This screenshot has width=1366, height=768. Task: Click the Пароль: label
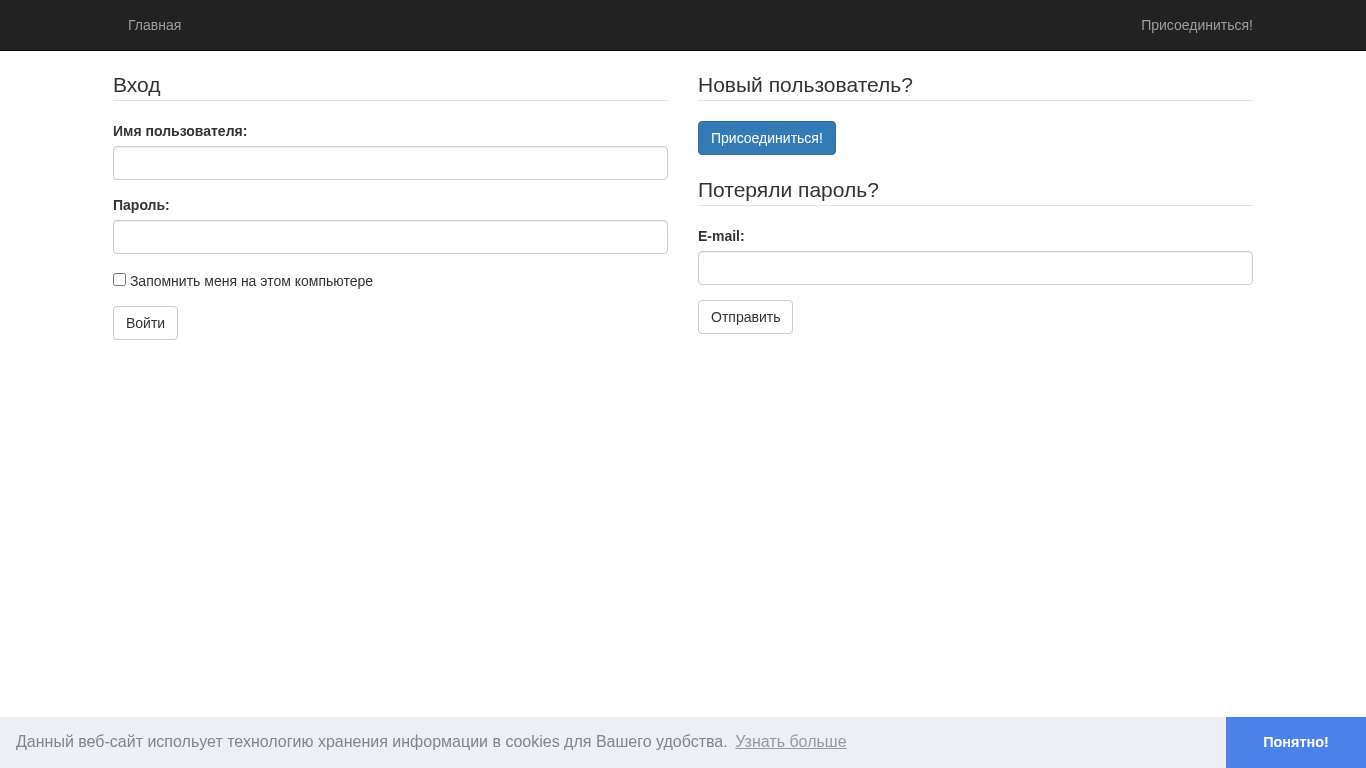(x=141, y=205)
